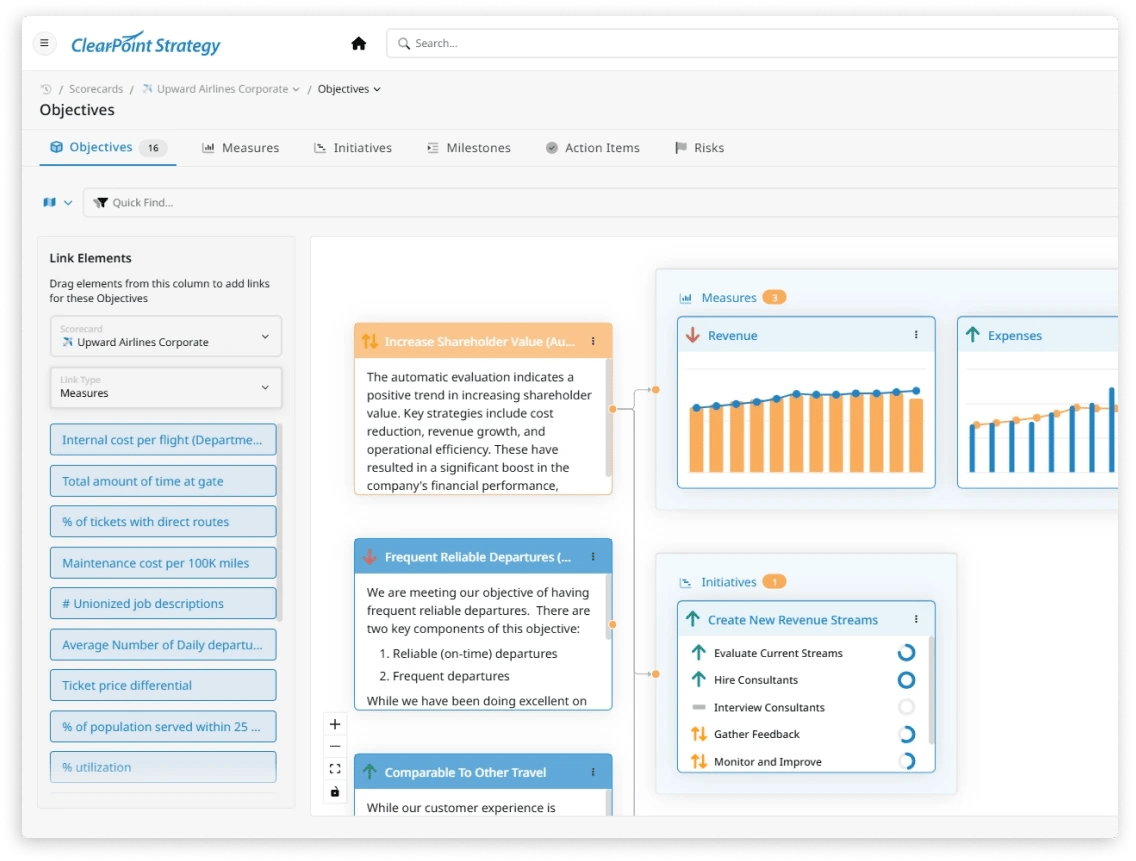
Task: Select Total amount of time at gate
Action: pyautogui.click(x=163, y=481)
